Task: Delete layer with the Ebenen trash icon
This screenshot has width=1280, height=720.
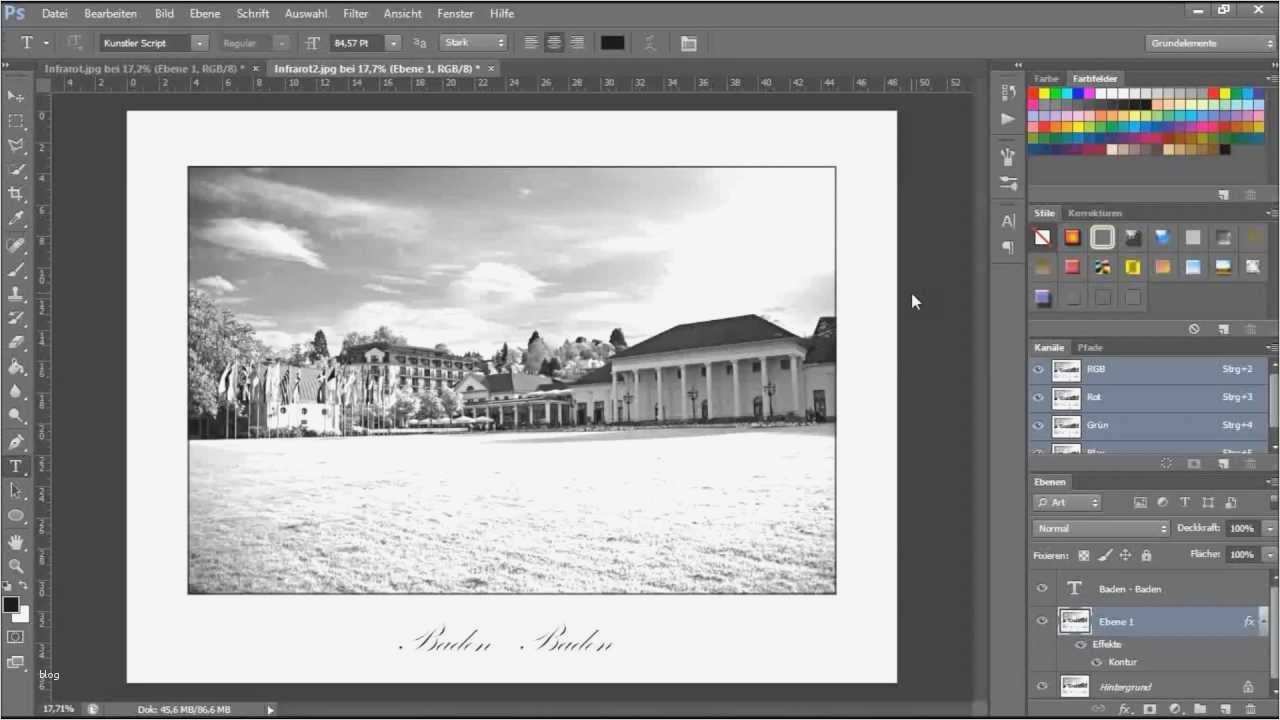Action: point(1250,709)
